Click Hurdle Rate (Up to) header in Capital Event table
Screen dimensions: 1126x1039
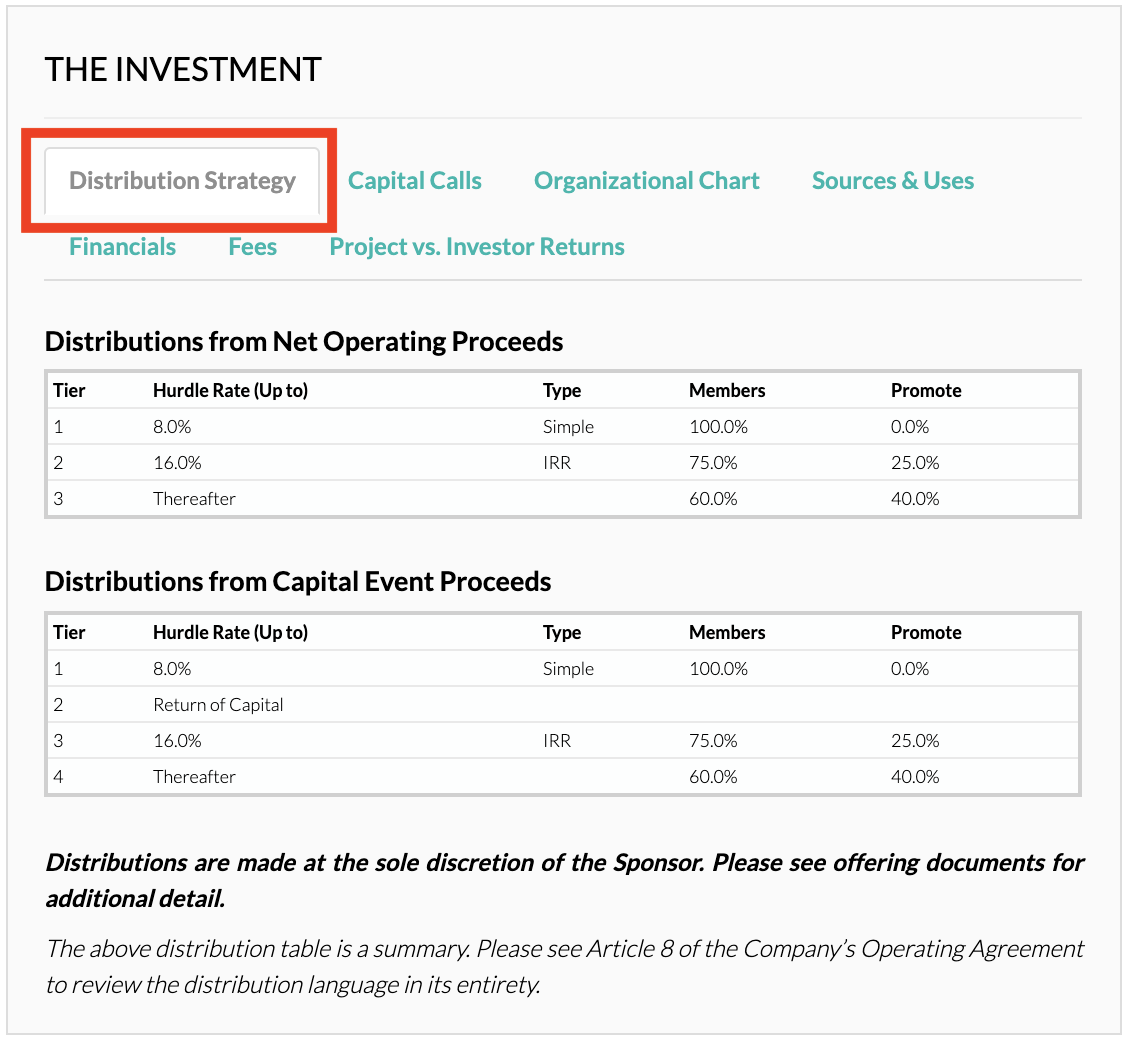pyautogui.click(x=231, y=633)
